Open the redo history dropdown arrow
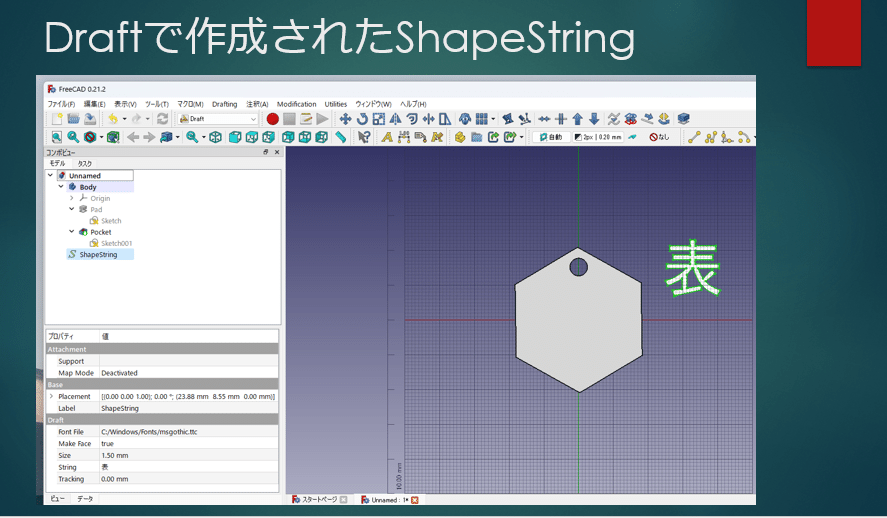Image resolution: width=887 pixels, height=518 pixels. click(148, 119)
